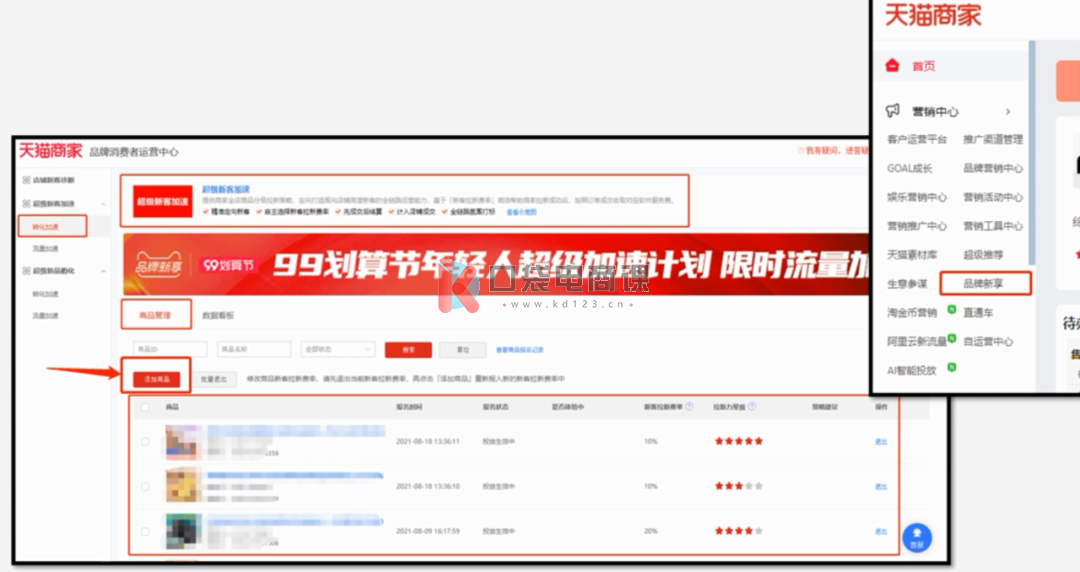Open 娱乐营销中心 menu entry

click(x=917, y=197)
